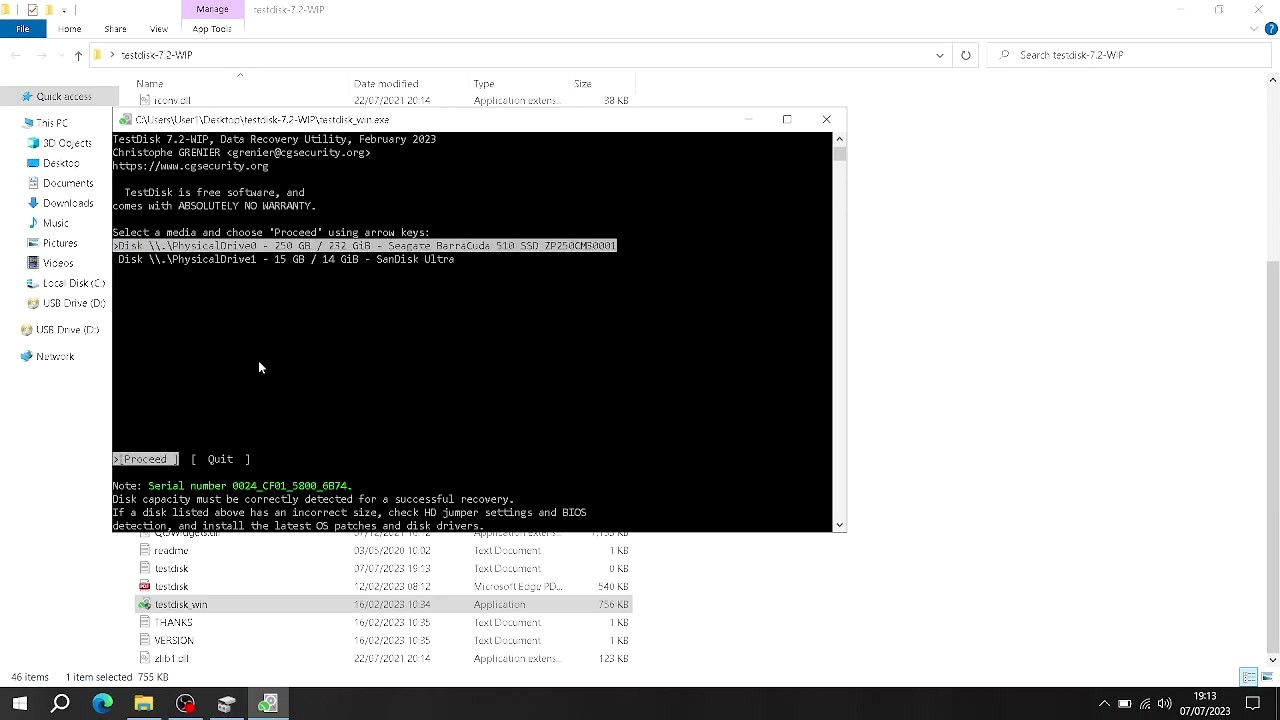The image size is (1280, 720).
Task: Open the Home ribbon tab
Action: click(69, 29)
